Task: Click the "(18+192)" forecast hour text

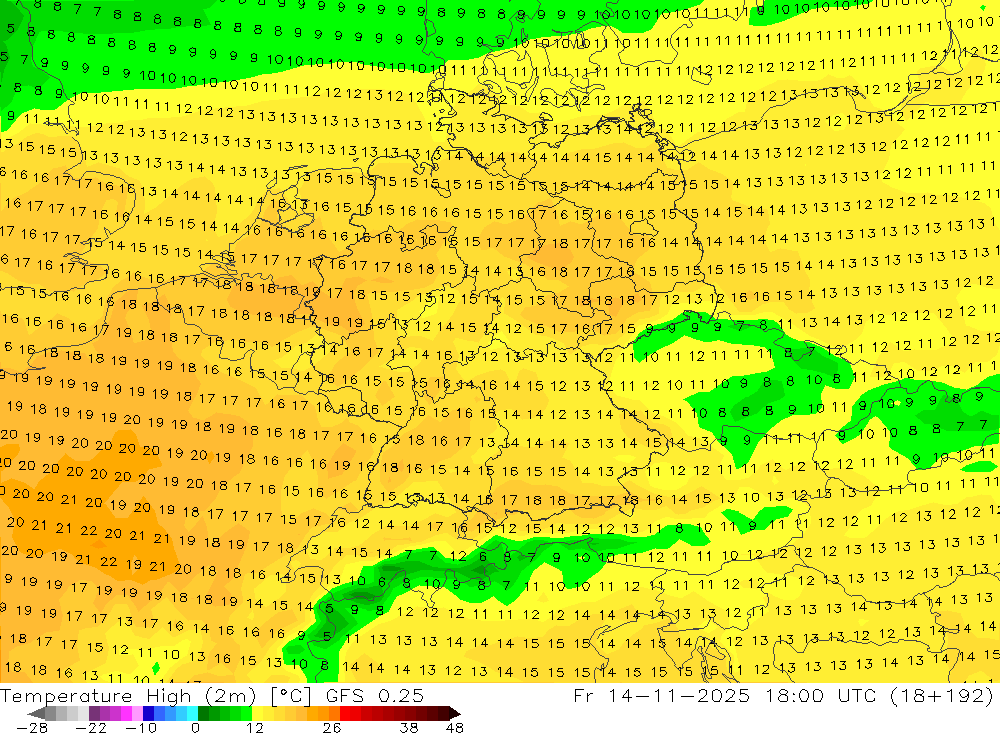Action: [x=942, y=695]
